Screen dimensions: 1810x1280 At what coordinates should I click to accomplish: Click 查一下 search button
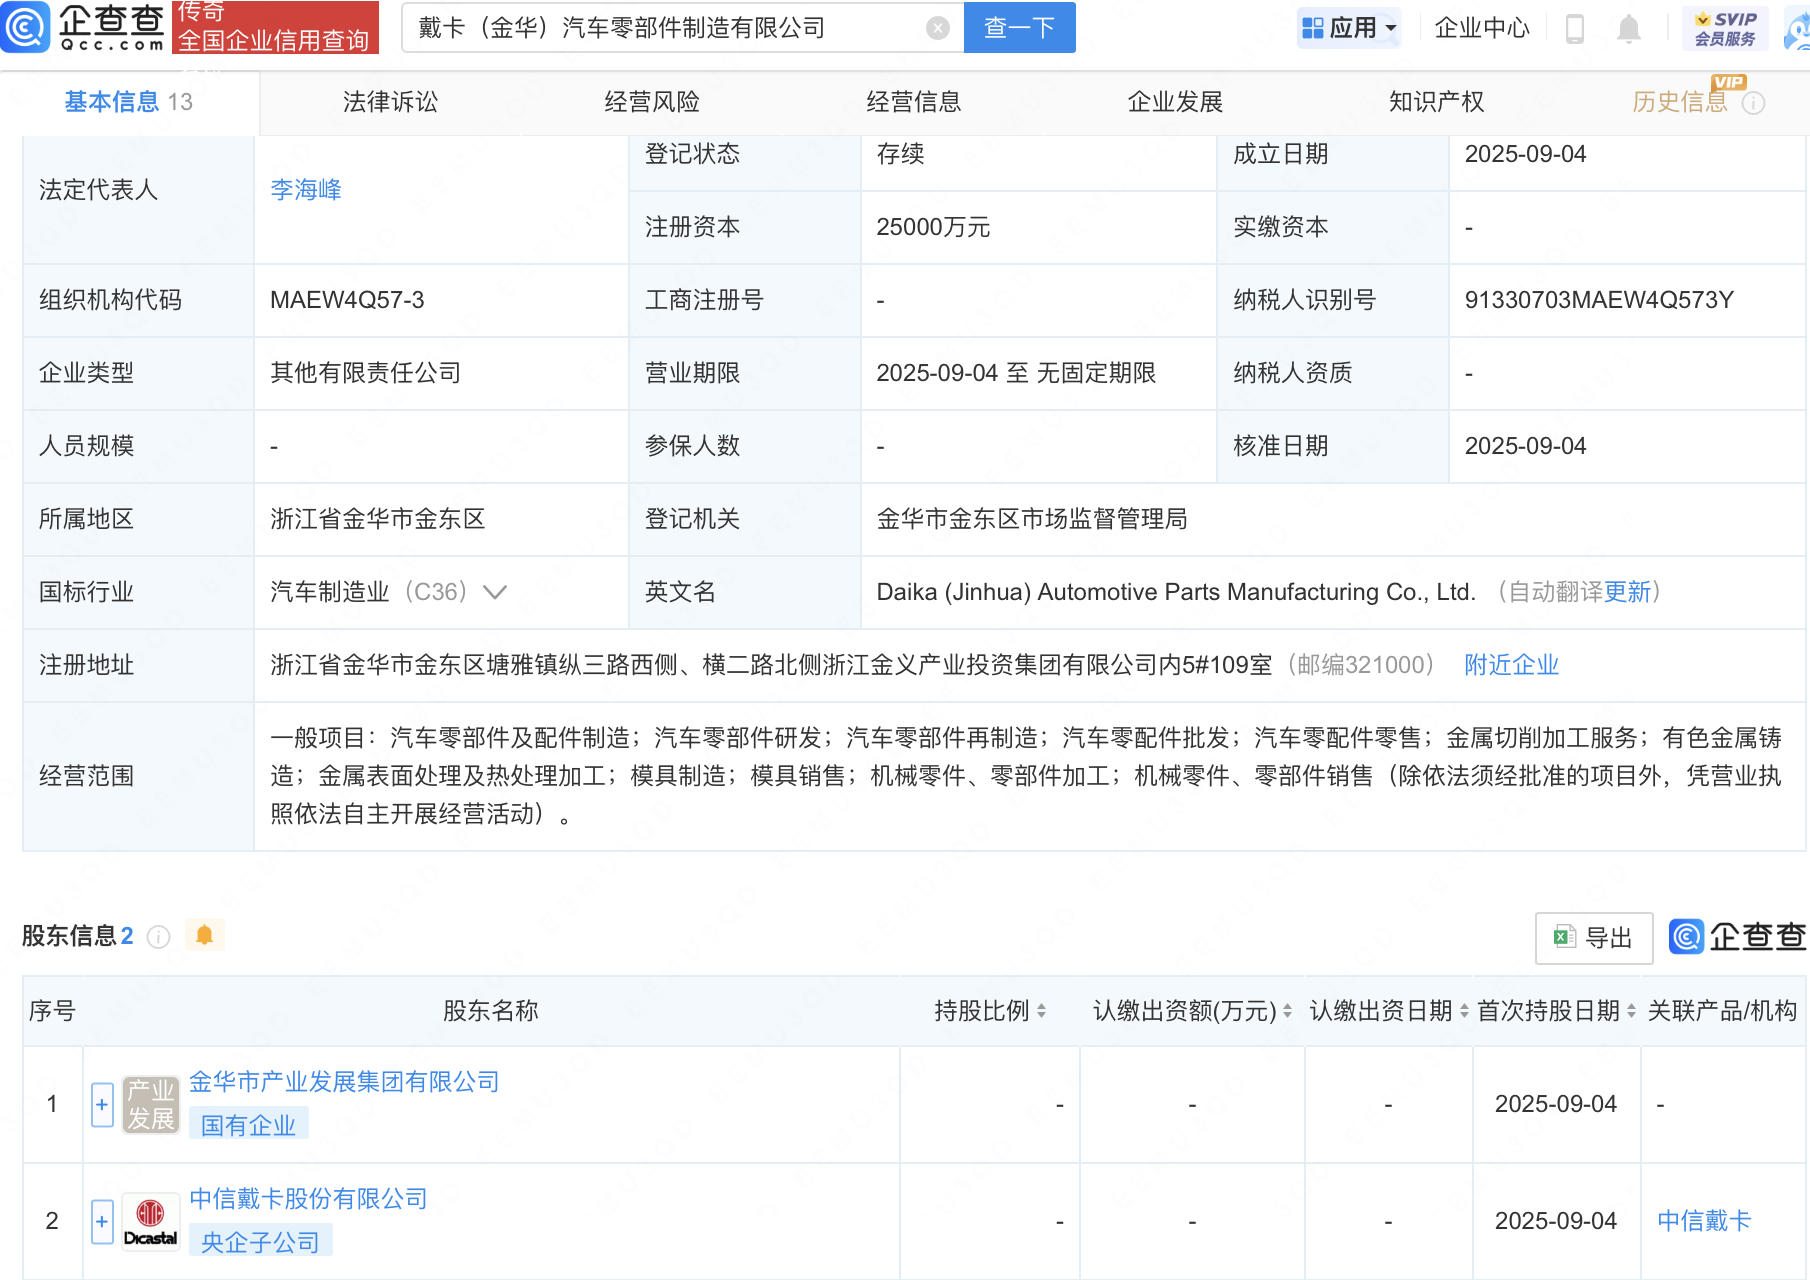(x=1019, y=28)
